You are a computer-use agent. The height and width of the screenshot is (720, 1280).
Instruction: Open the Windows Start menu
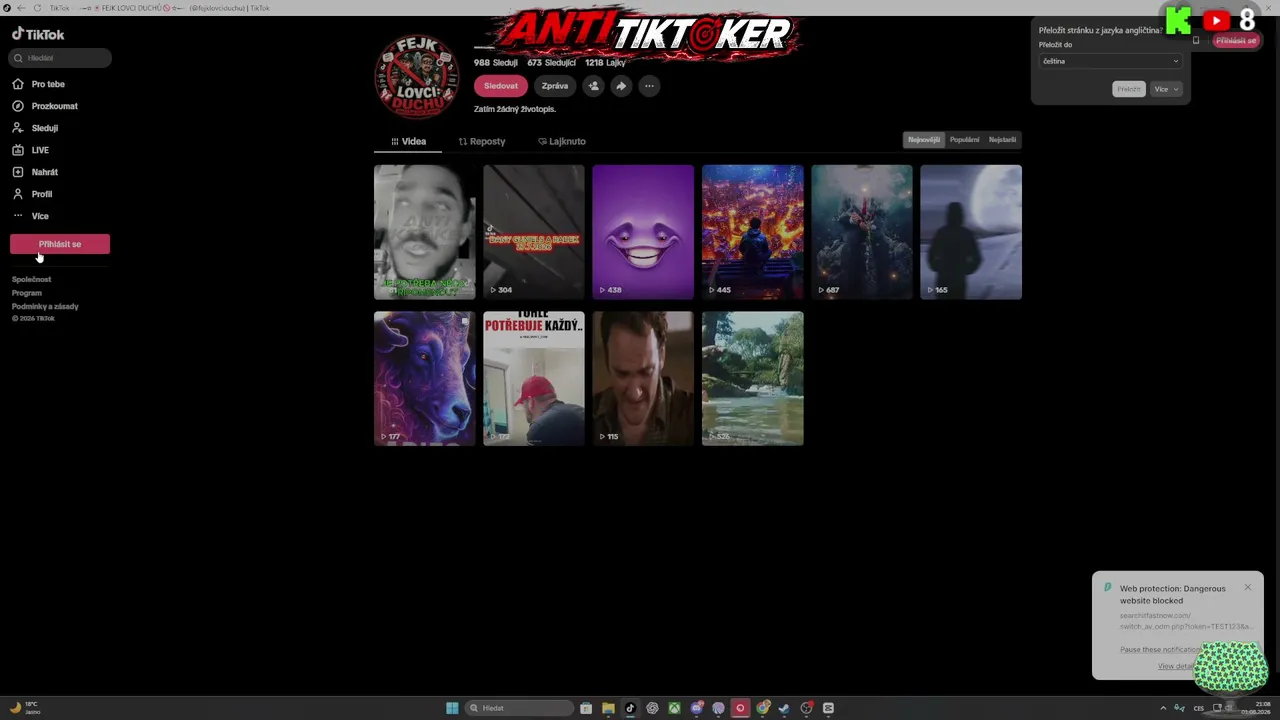coord(452,708)
